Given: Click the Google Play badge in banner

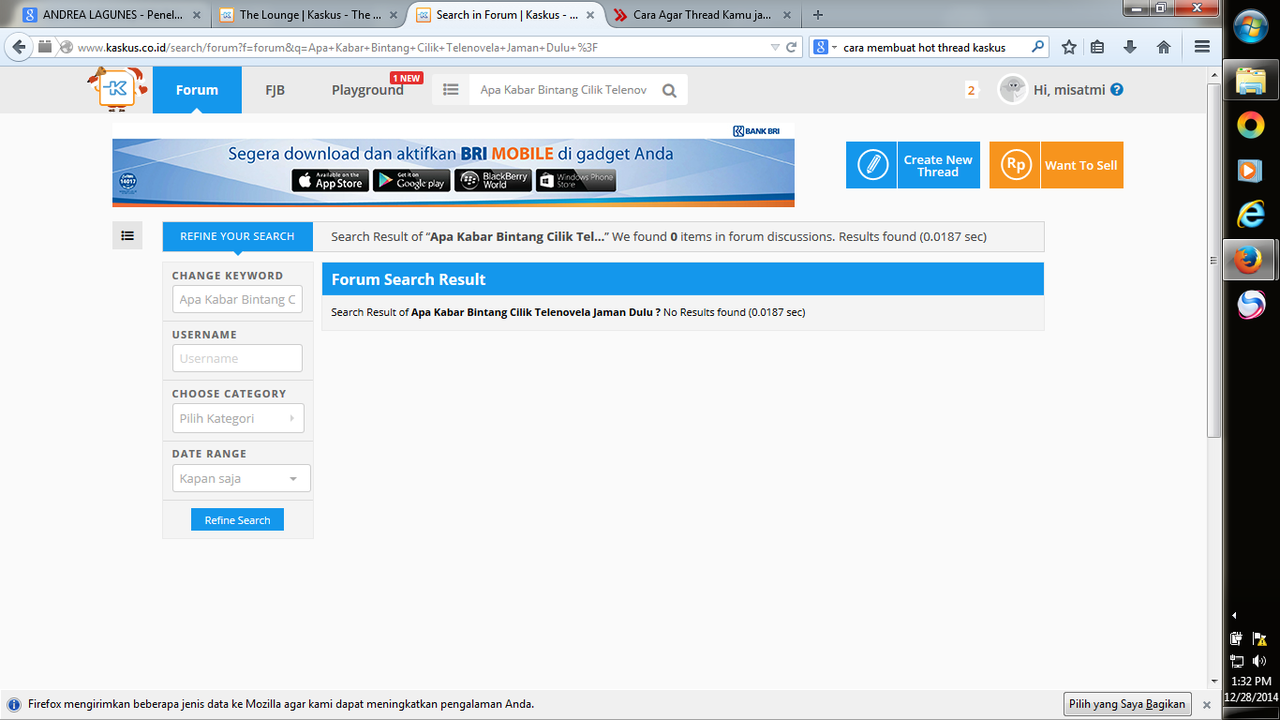Looking at the screenshot, I should 411,180.
